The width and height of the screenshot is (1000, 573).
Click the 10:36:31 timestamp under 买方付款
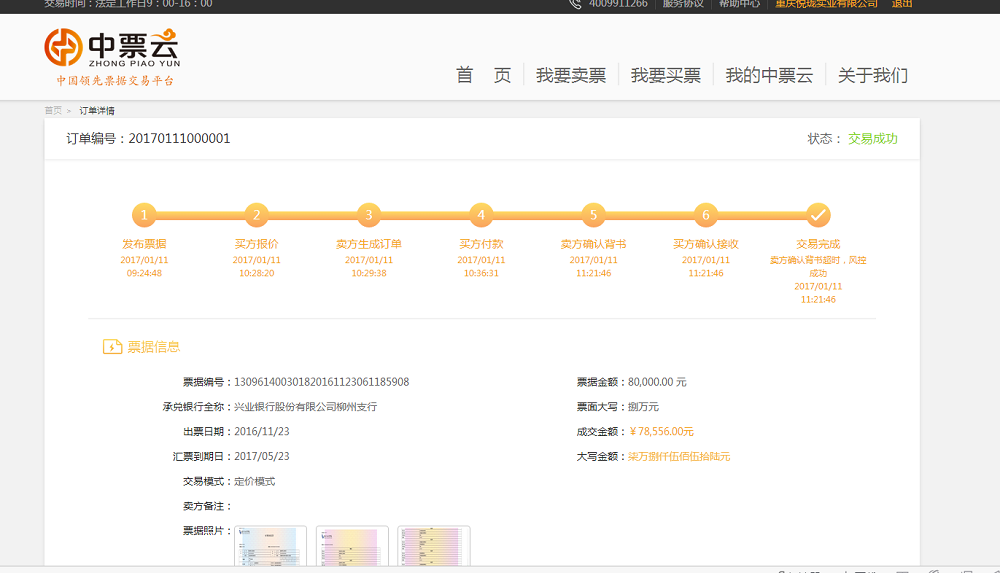point(481,273)
